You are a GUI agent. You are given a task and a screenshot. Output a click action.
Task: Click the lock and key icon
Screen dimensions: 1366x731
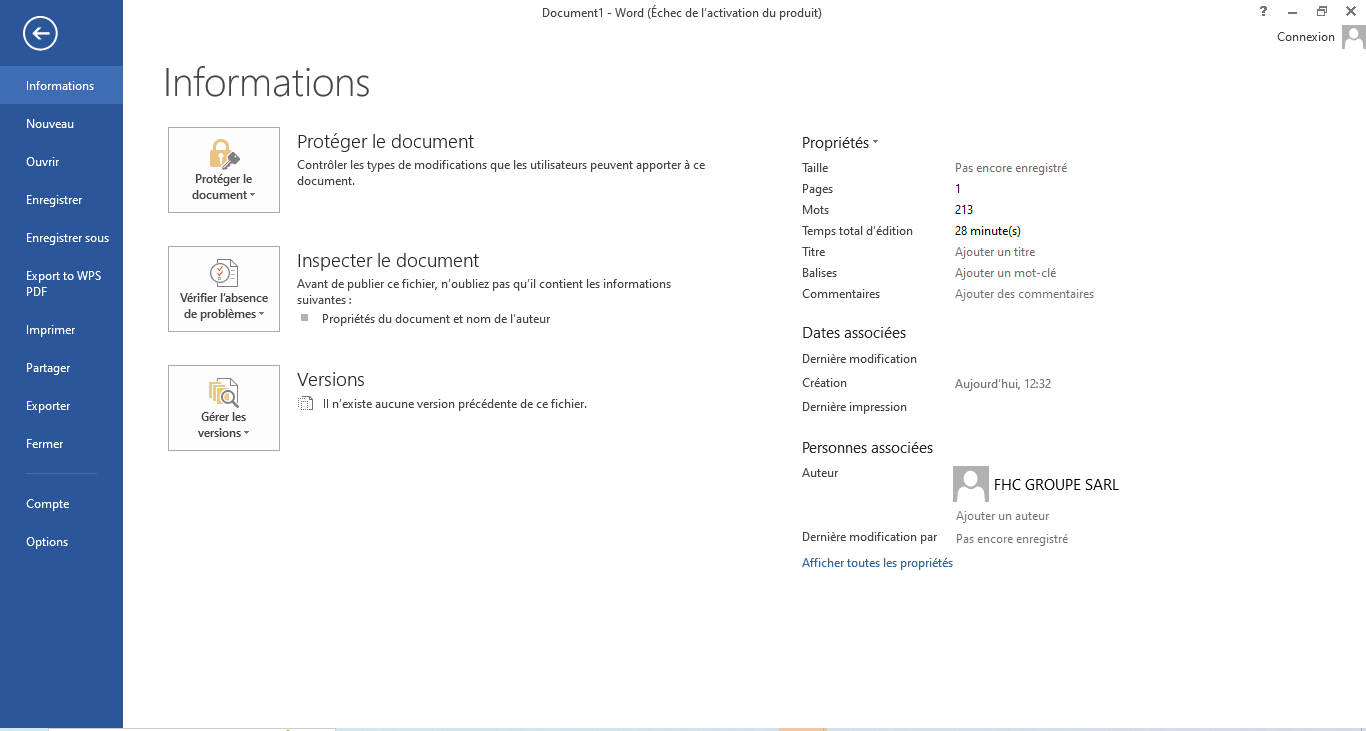pos(224,154)
